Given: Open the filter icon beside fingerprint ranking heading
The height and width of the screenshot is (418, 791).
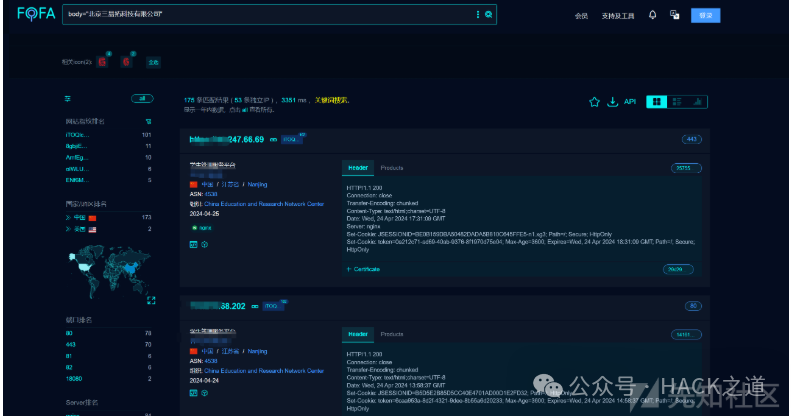Looking at the screenshot, I should pos(148,122).
